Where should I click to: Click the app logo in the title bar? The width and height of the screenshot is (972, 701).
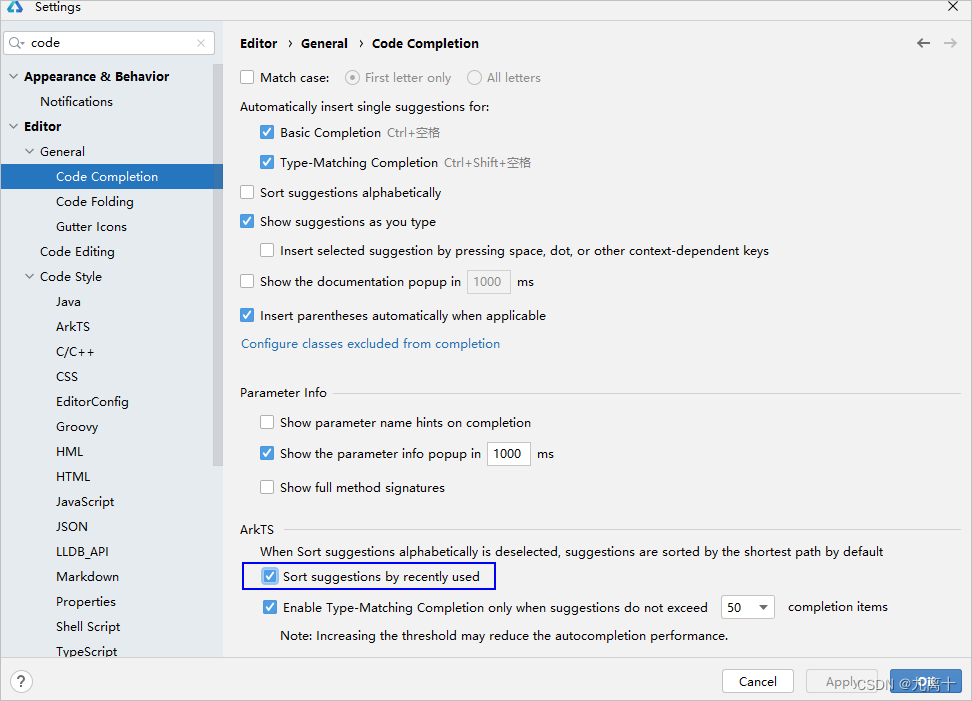(15, 7)
